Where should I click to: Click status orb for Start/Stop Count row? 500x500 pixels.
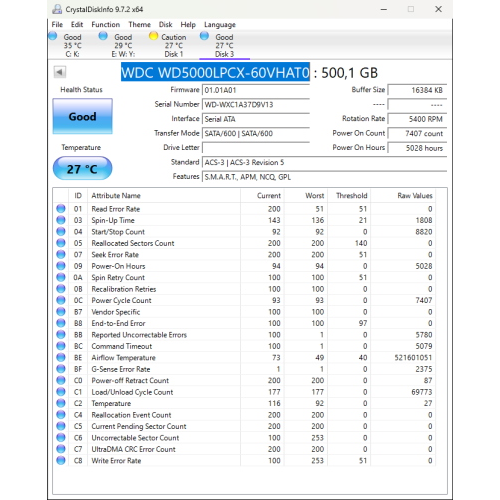tap(61, 232)
